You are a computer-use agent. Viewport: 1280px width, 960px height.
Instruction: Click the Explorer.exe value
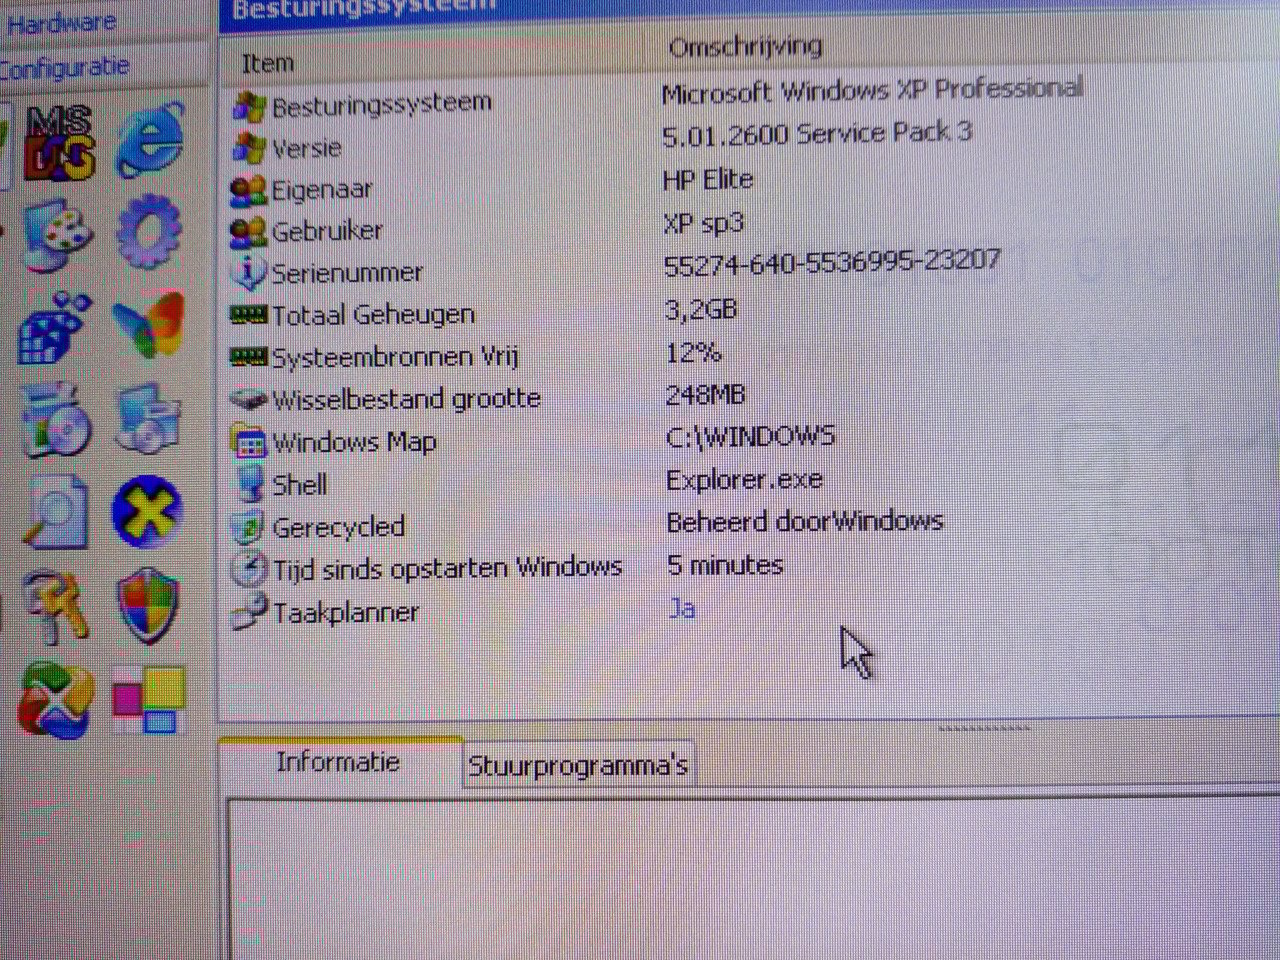(x=745, y=479)
